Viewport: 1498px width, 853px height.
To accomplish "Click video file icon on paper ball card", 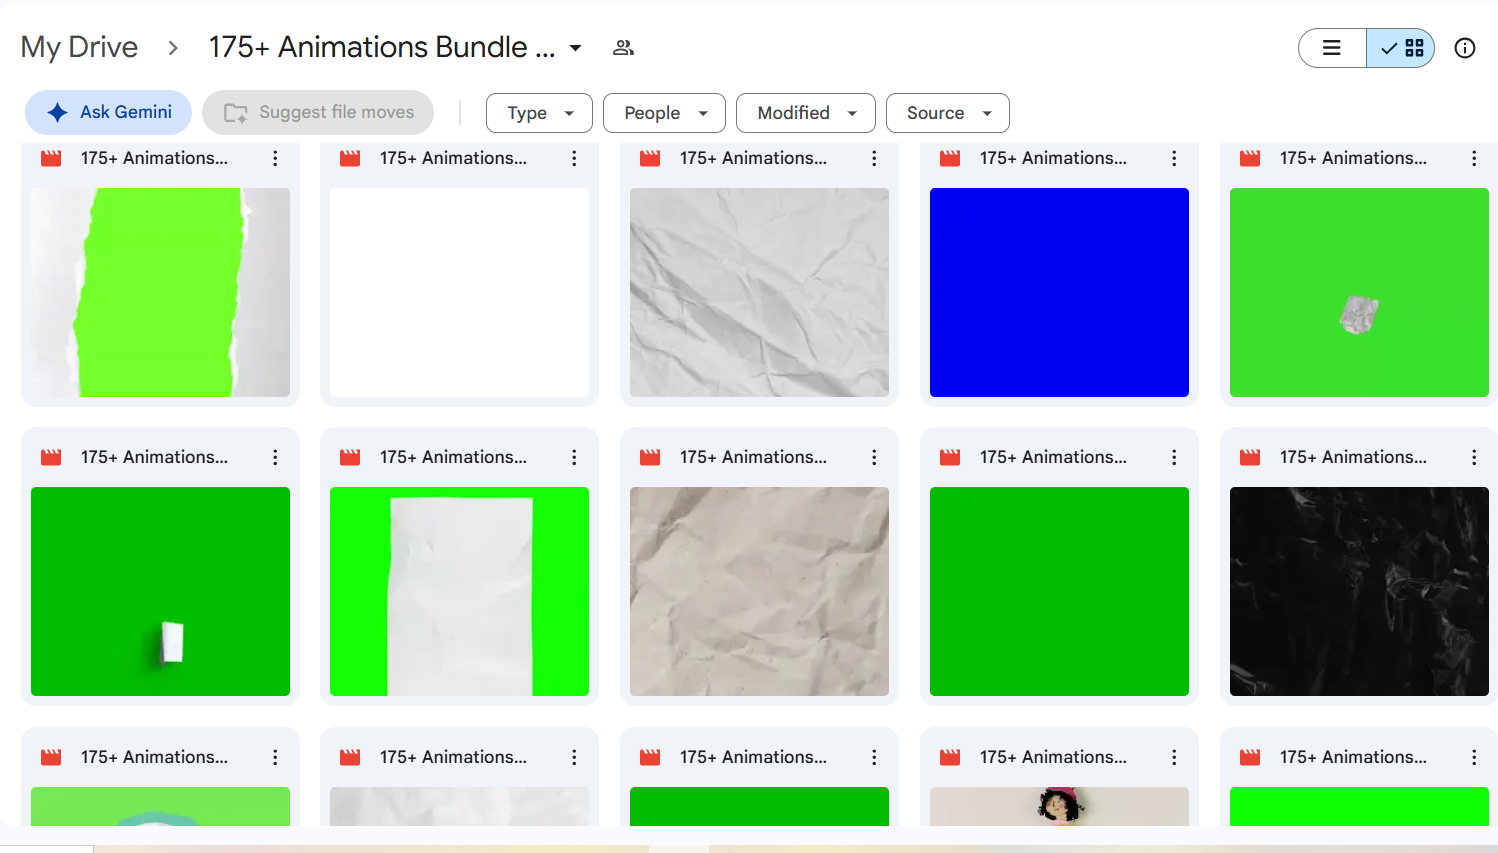I will (1250, 158).
